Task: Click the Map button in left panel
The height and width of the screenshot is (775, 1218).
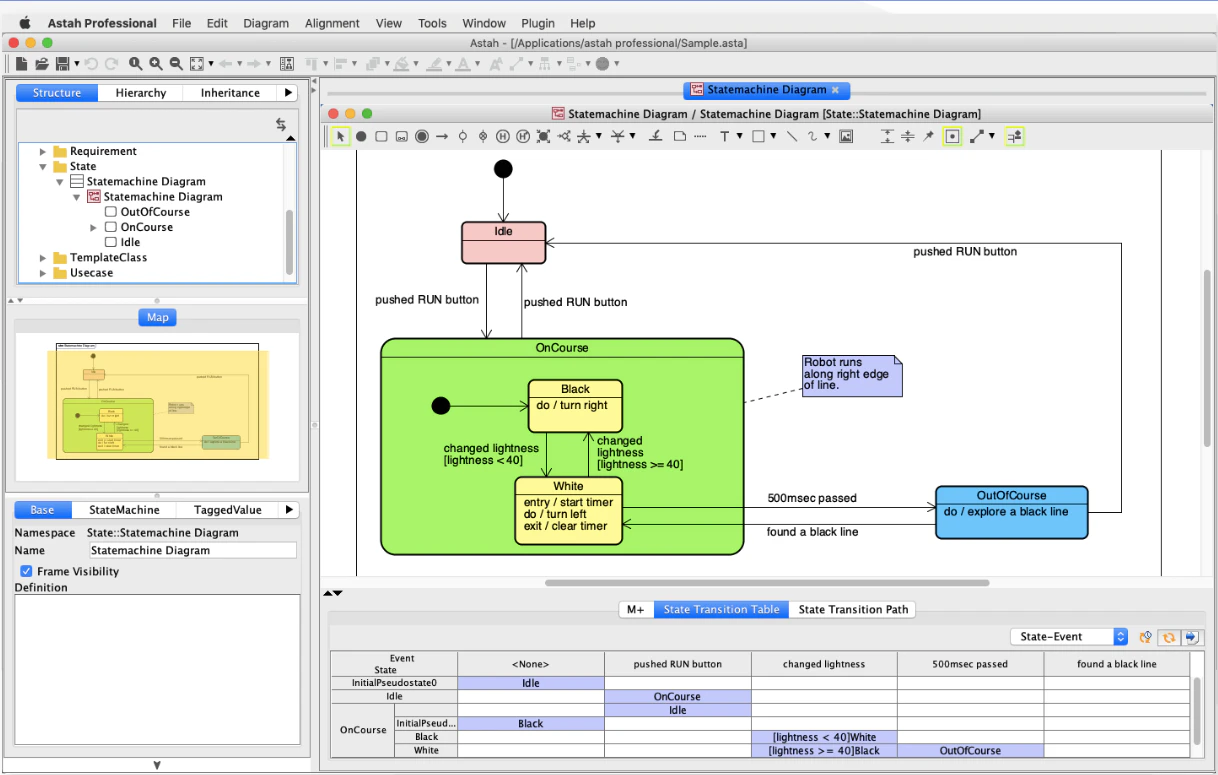Action: click(x=157, y=317)
